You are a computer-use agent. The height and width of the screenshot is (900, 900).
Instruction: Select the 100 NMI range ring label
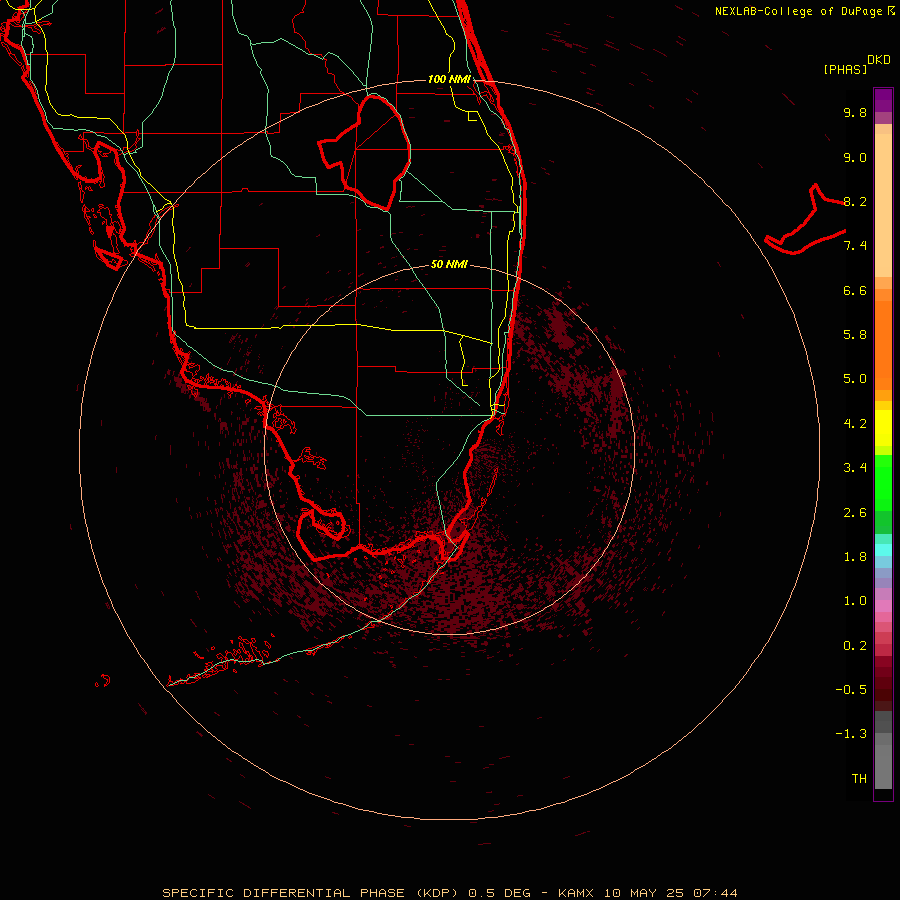(x=449, y=79)
